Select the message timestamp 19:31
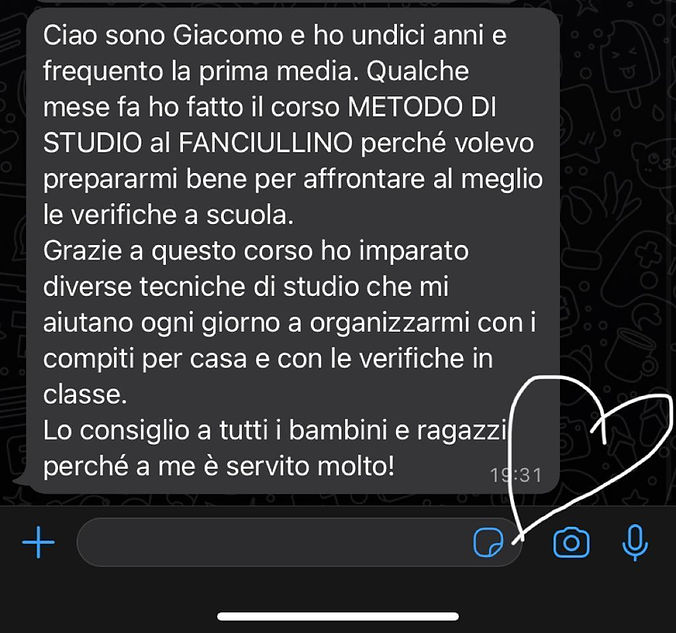 (516, 476)
